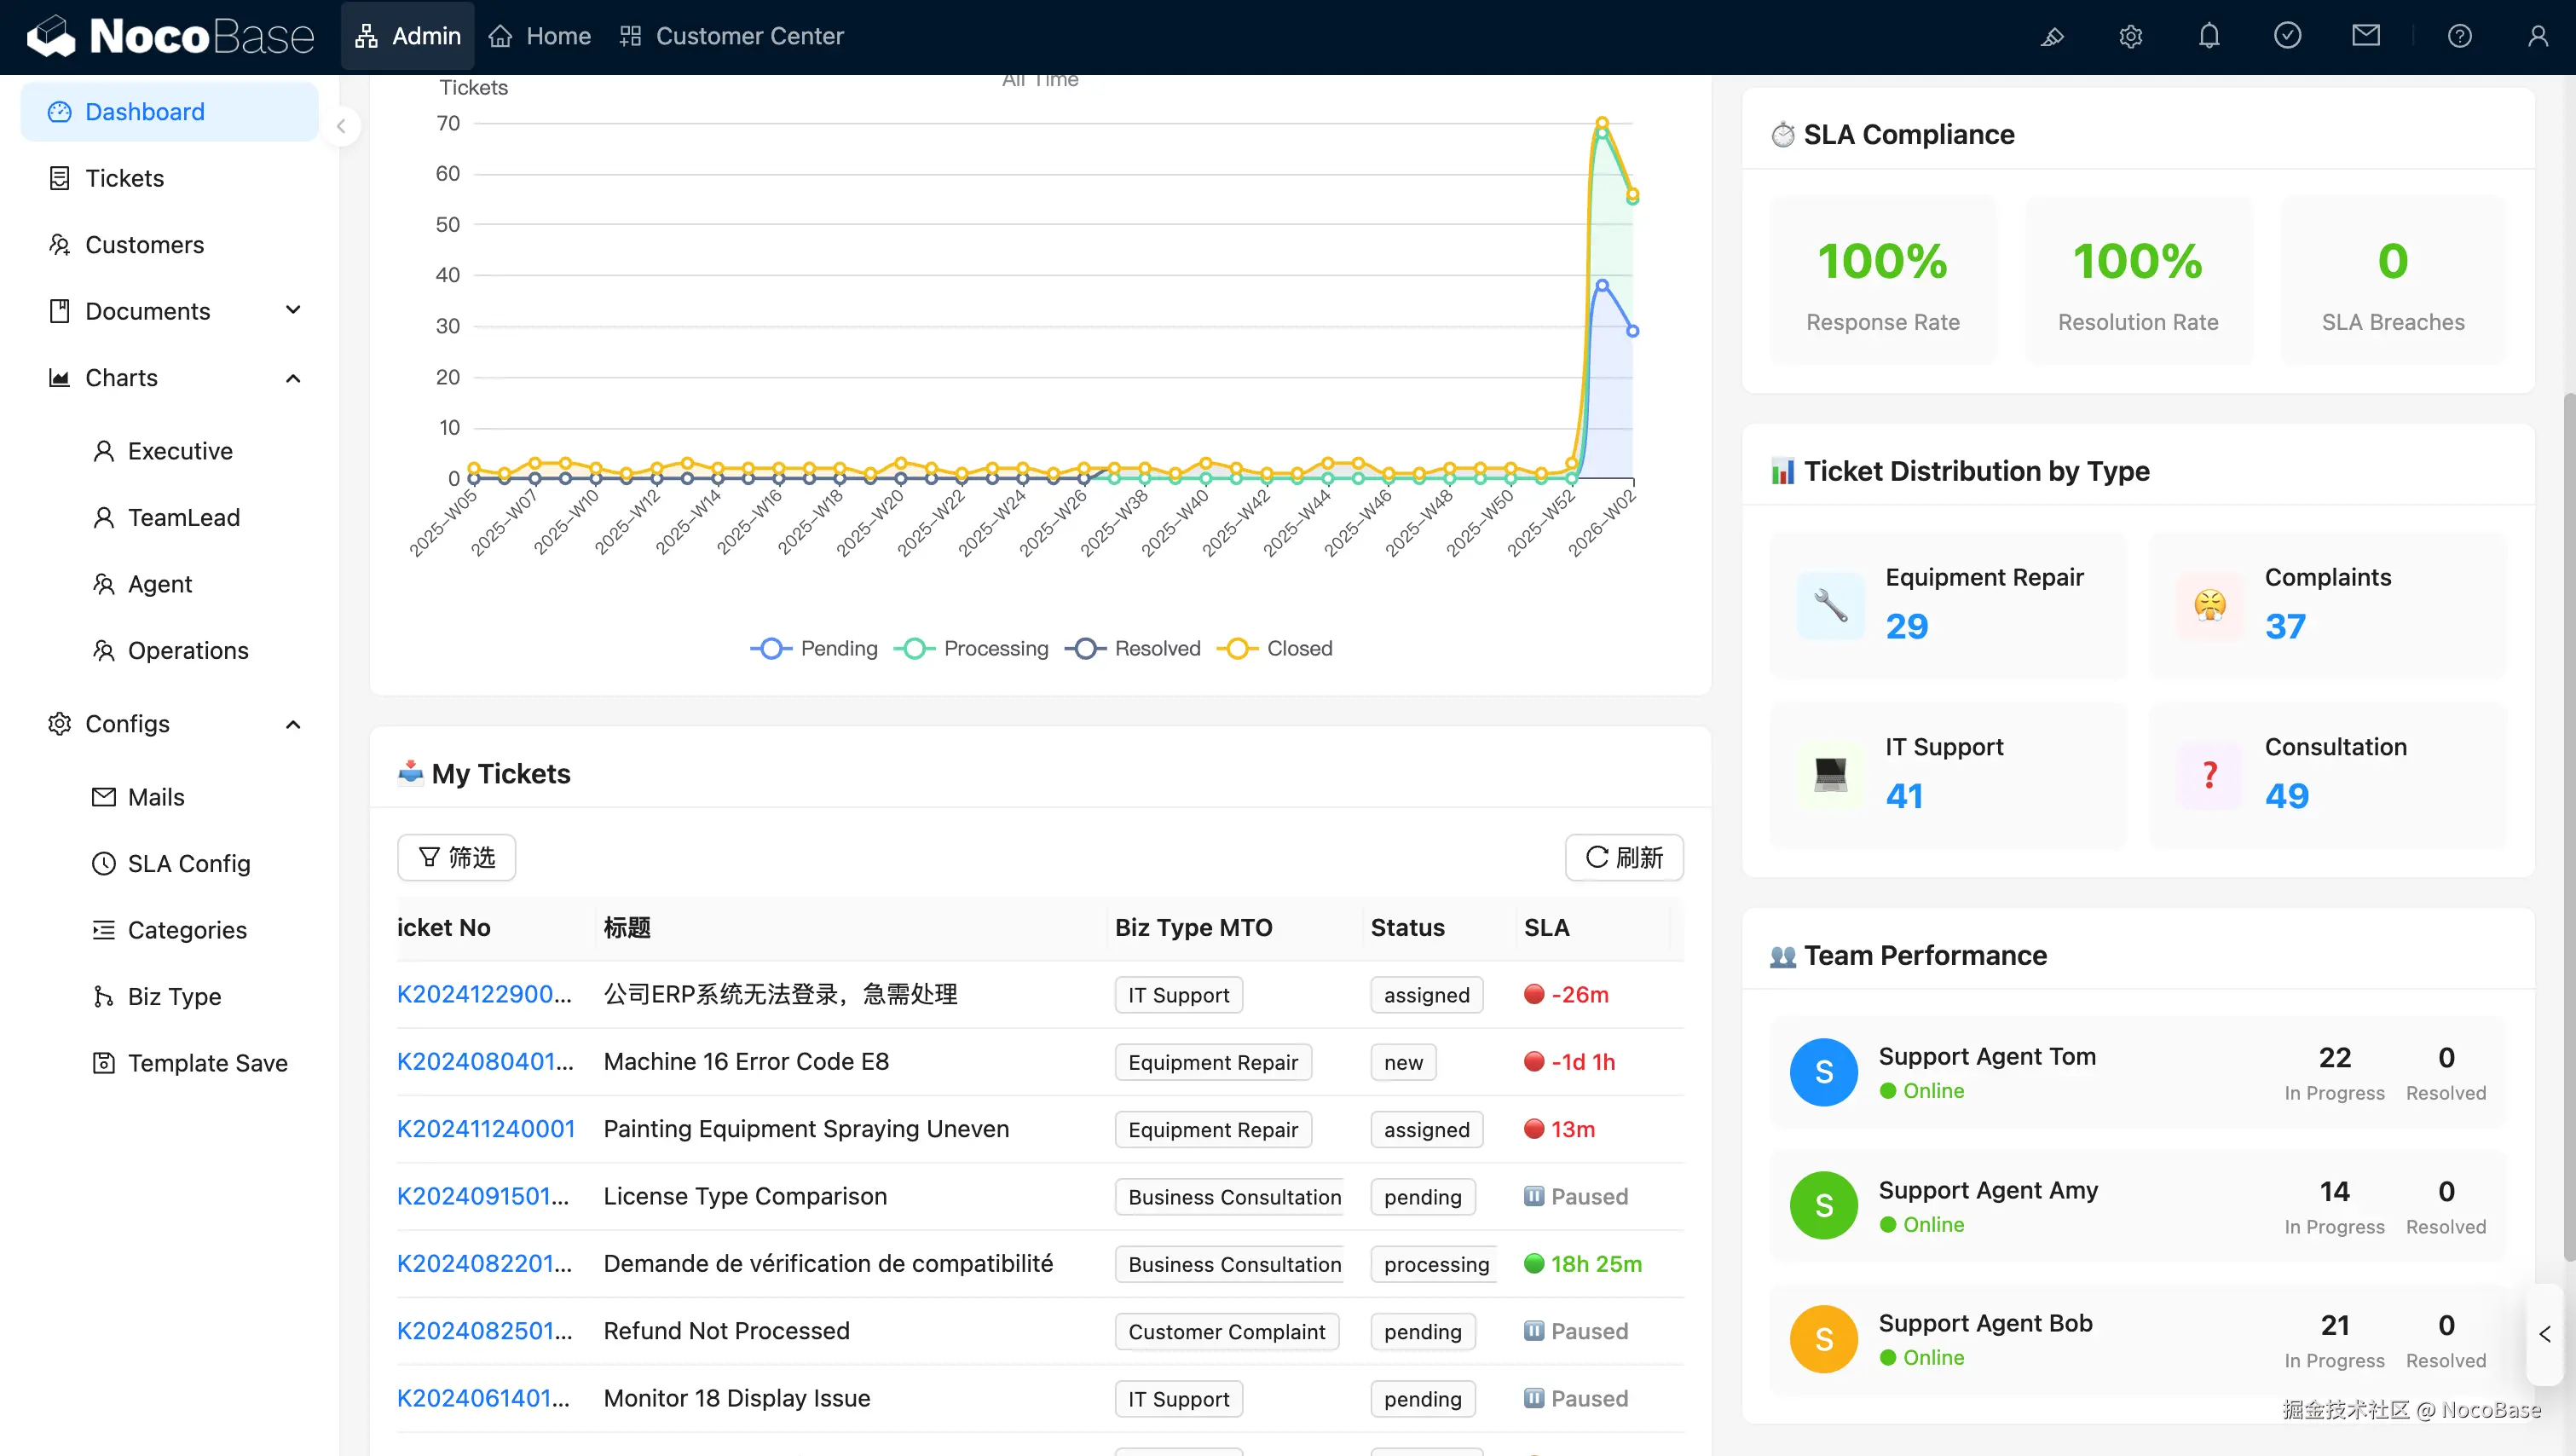The image size is (2576, 1456).
Task: Click the 筛选 filter button
Action: click(x=456, y=857)
